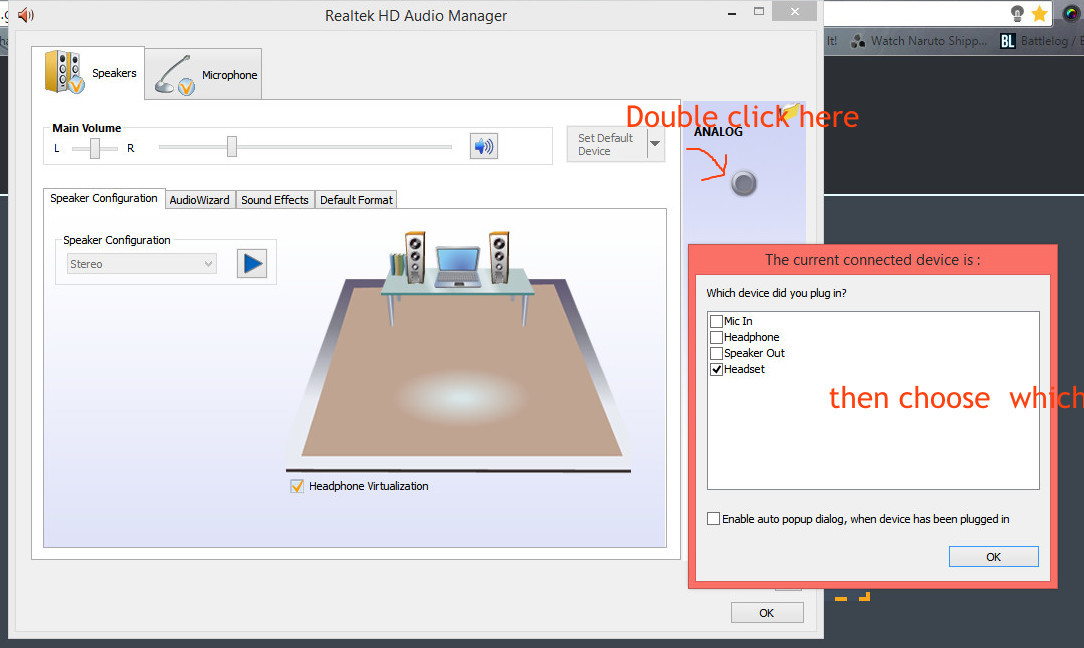
Task: Open the Watch Naruto Shipp bookmark
Action: click(x=919, y=41)
